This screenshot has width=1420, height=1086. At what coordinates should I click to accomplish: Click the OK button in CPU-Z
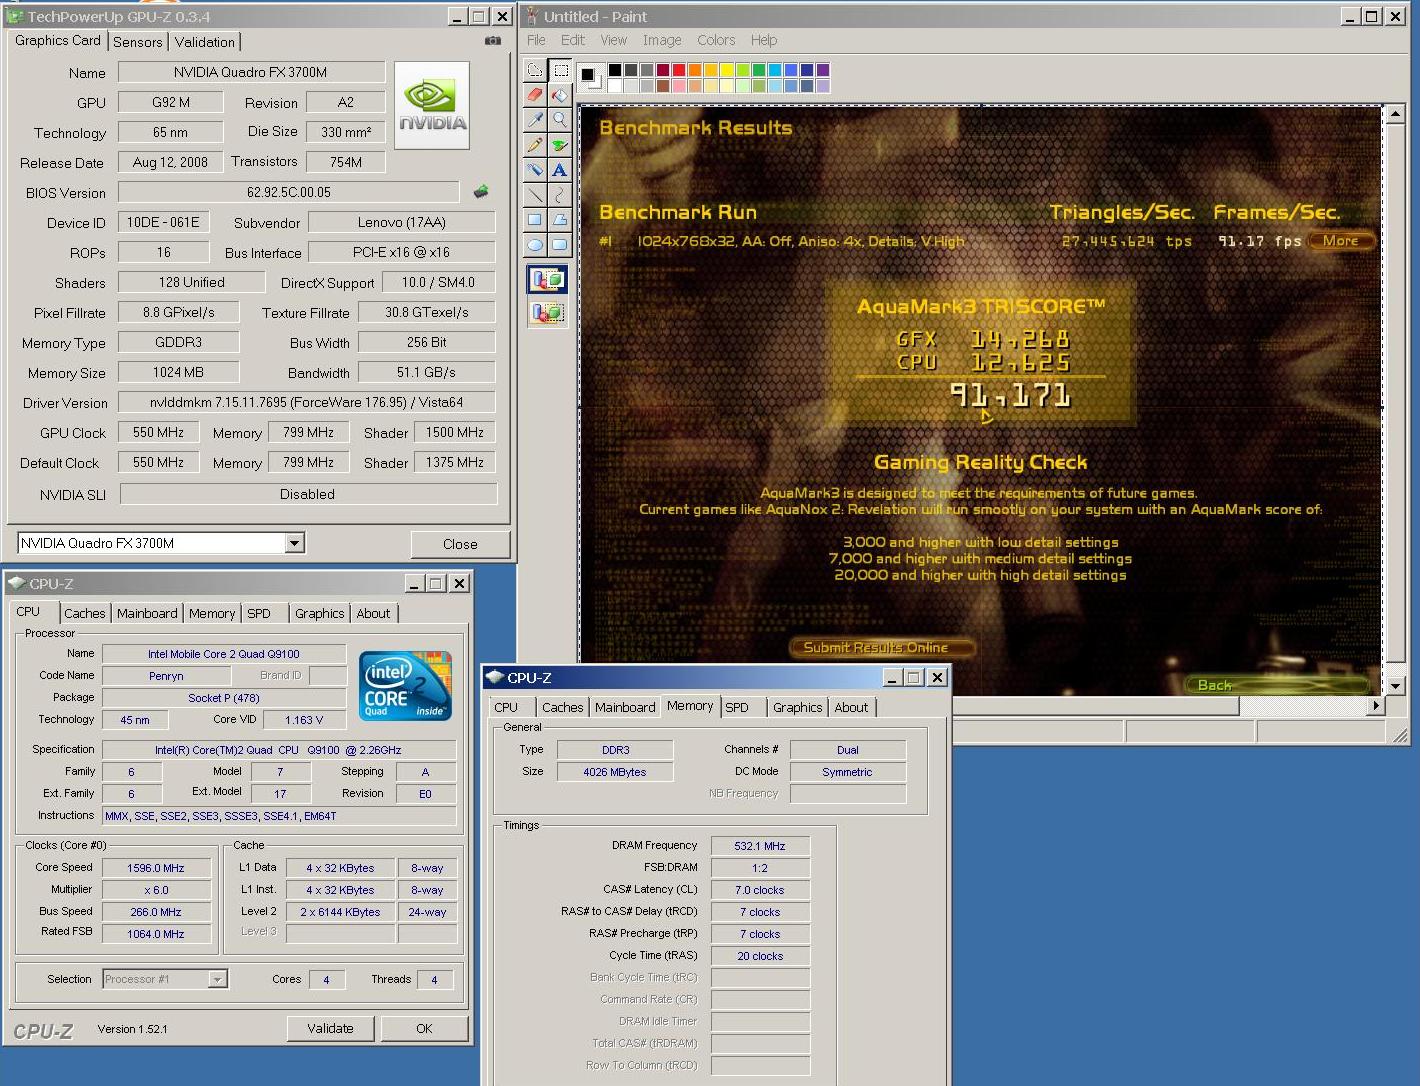424,1028
